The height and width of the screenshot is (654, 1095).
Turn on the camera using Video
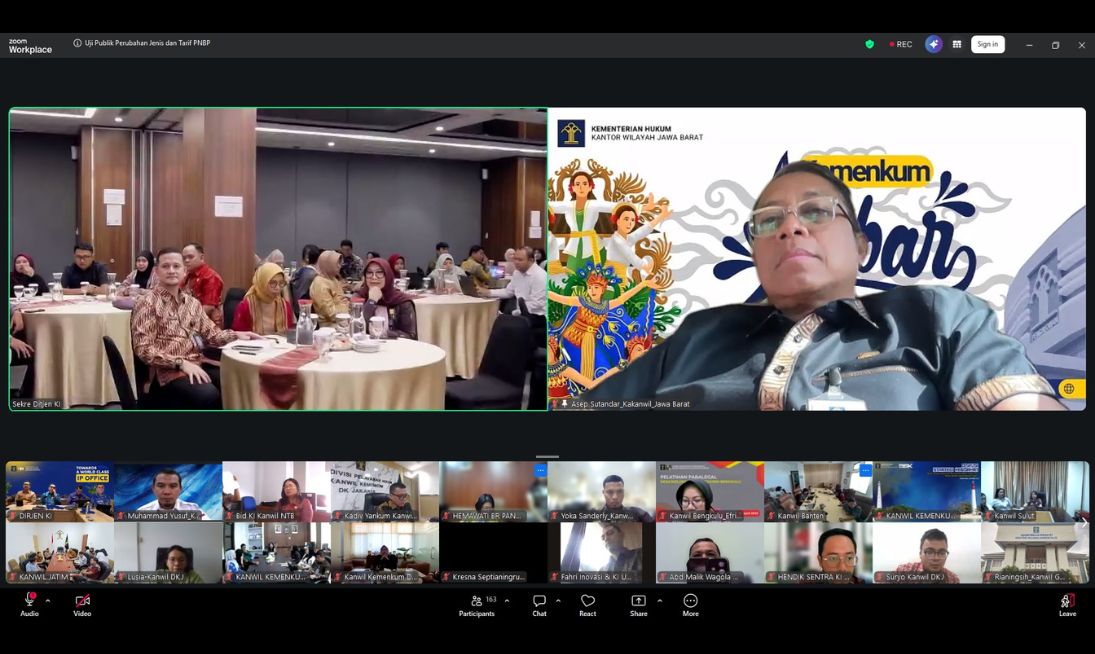82,604
